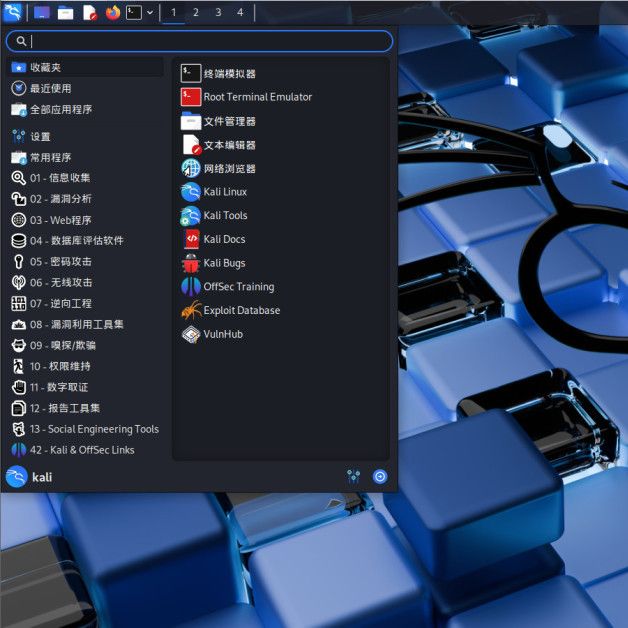Open Kali Docs link

coord(282,239)
